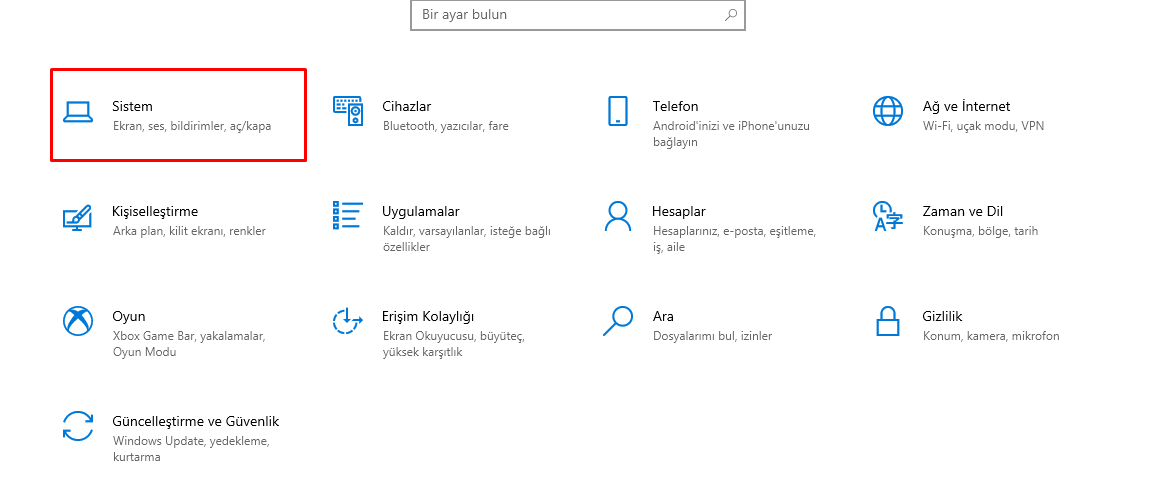Image resolution: width=1154 pixels, height=490 pixels.
Task: Click the Ağ ve İnternet globe icon
Action: [888, 111]
